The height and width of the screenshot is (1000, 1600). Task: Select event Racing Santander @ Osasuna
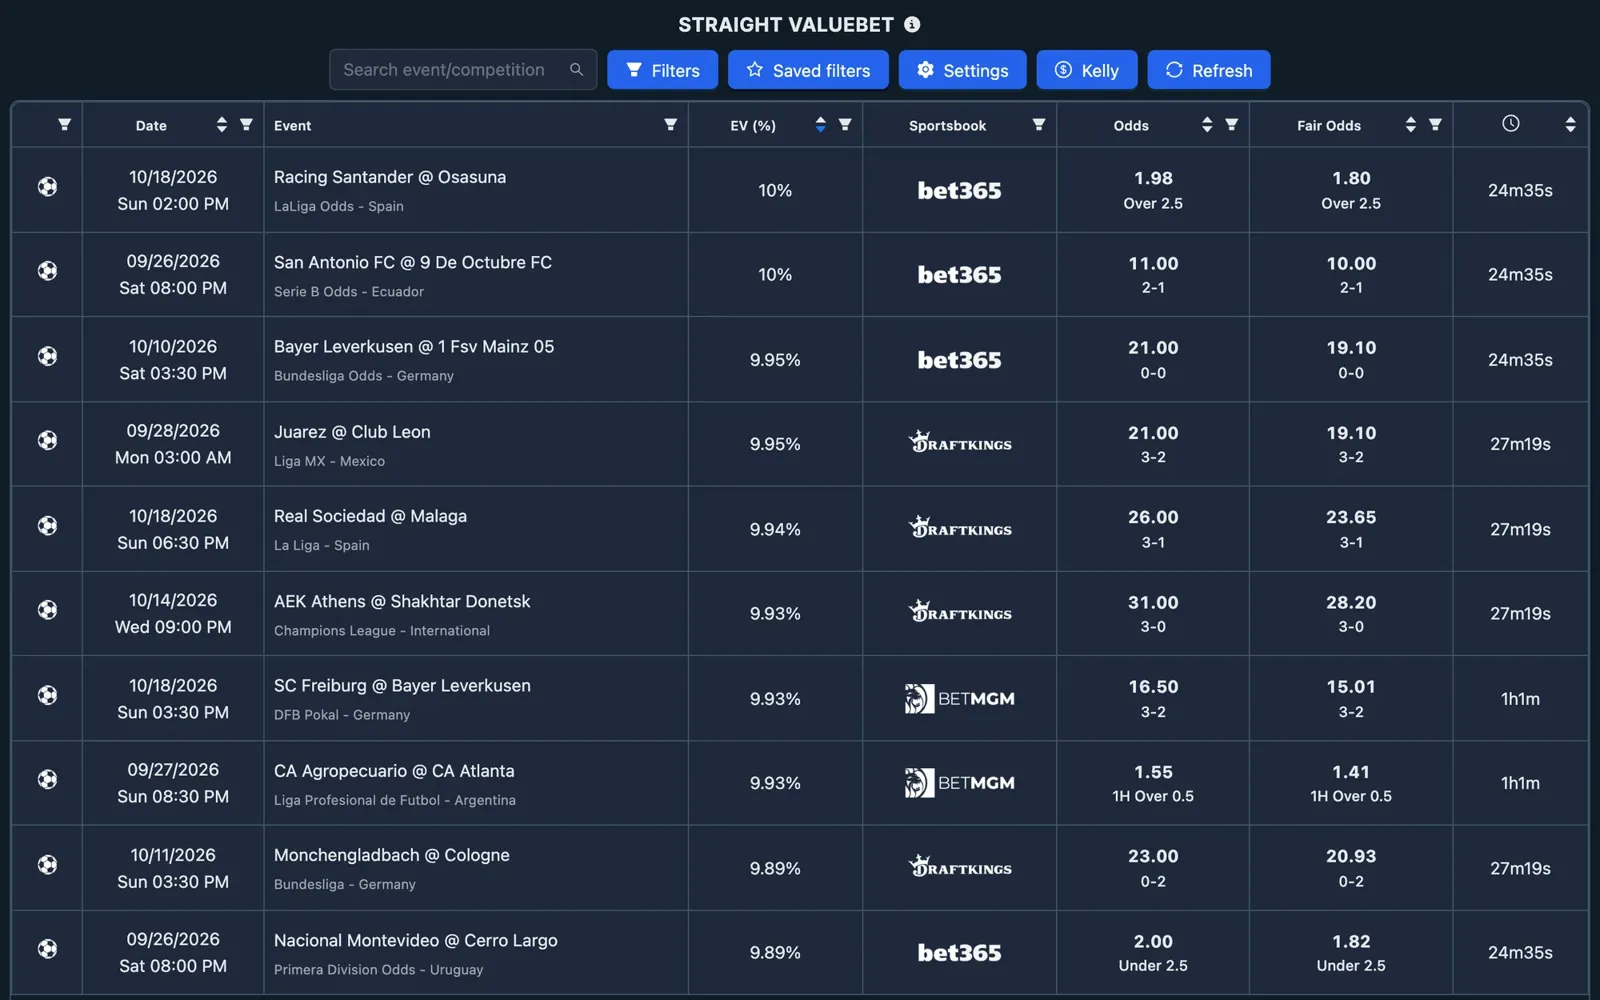coord(390,177)
